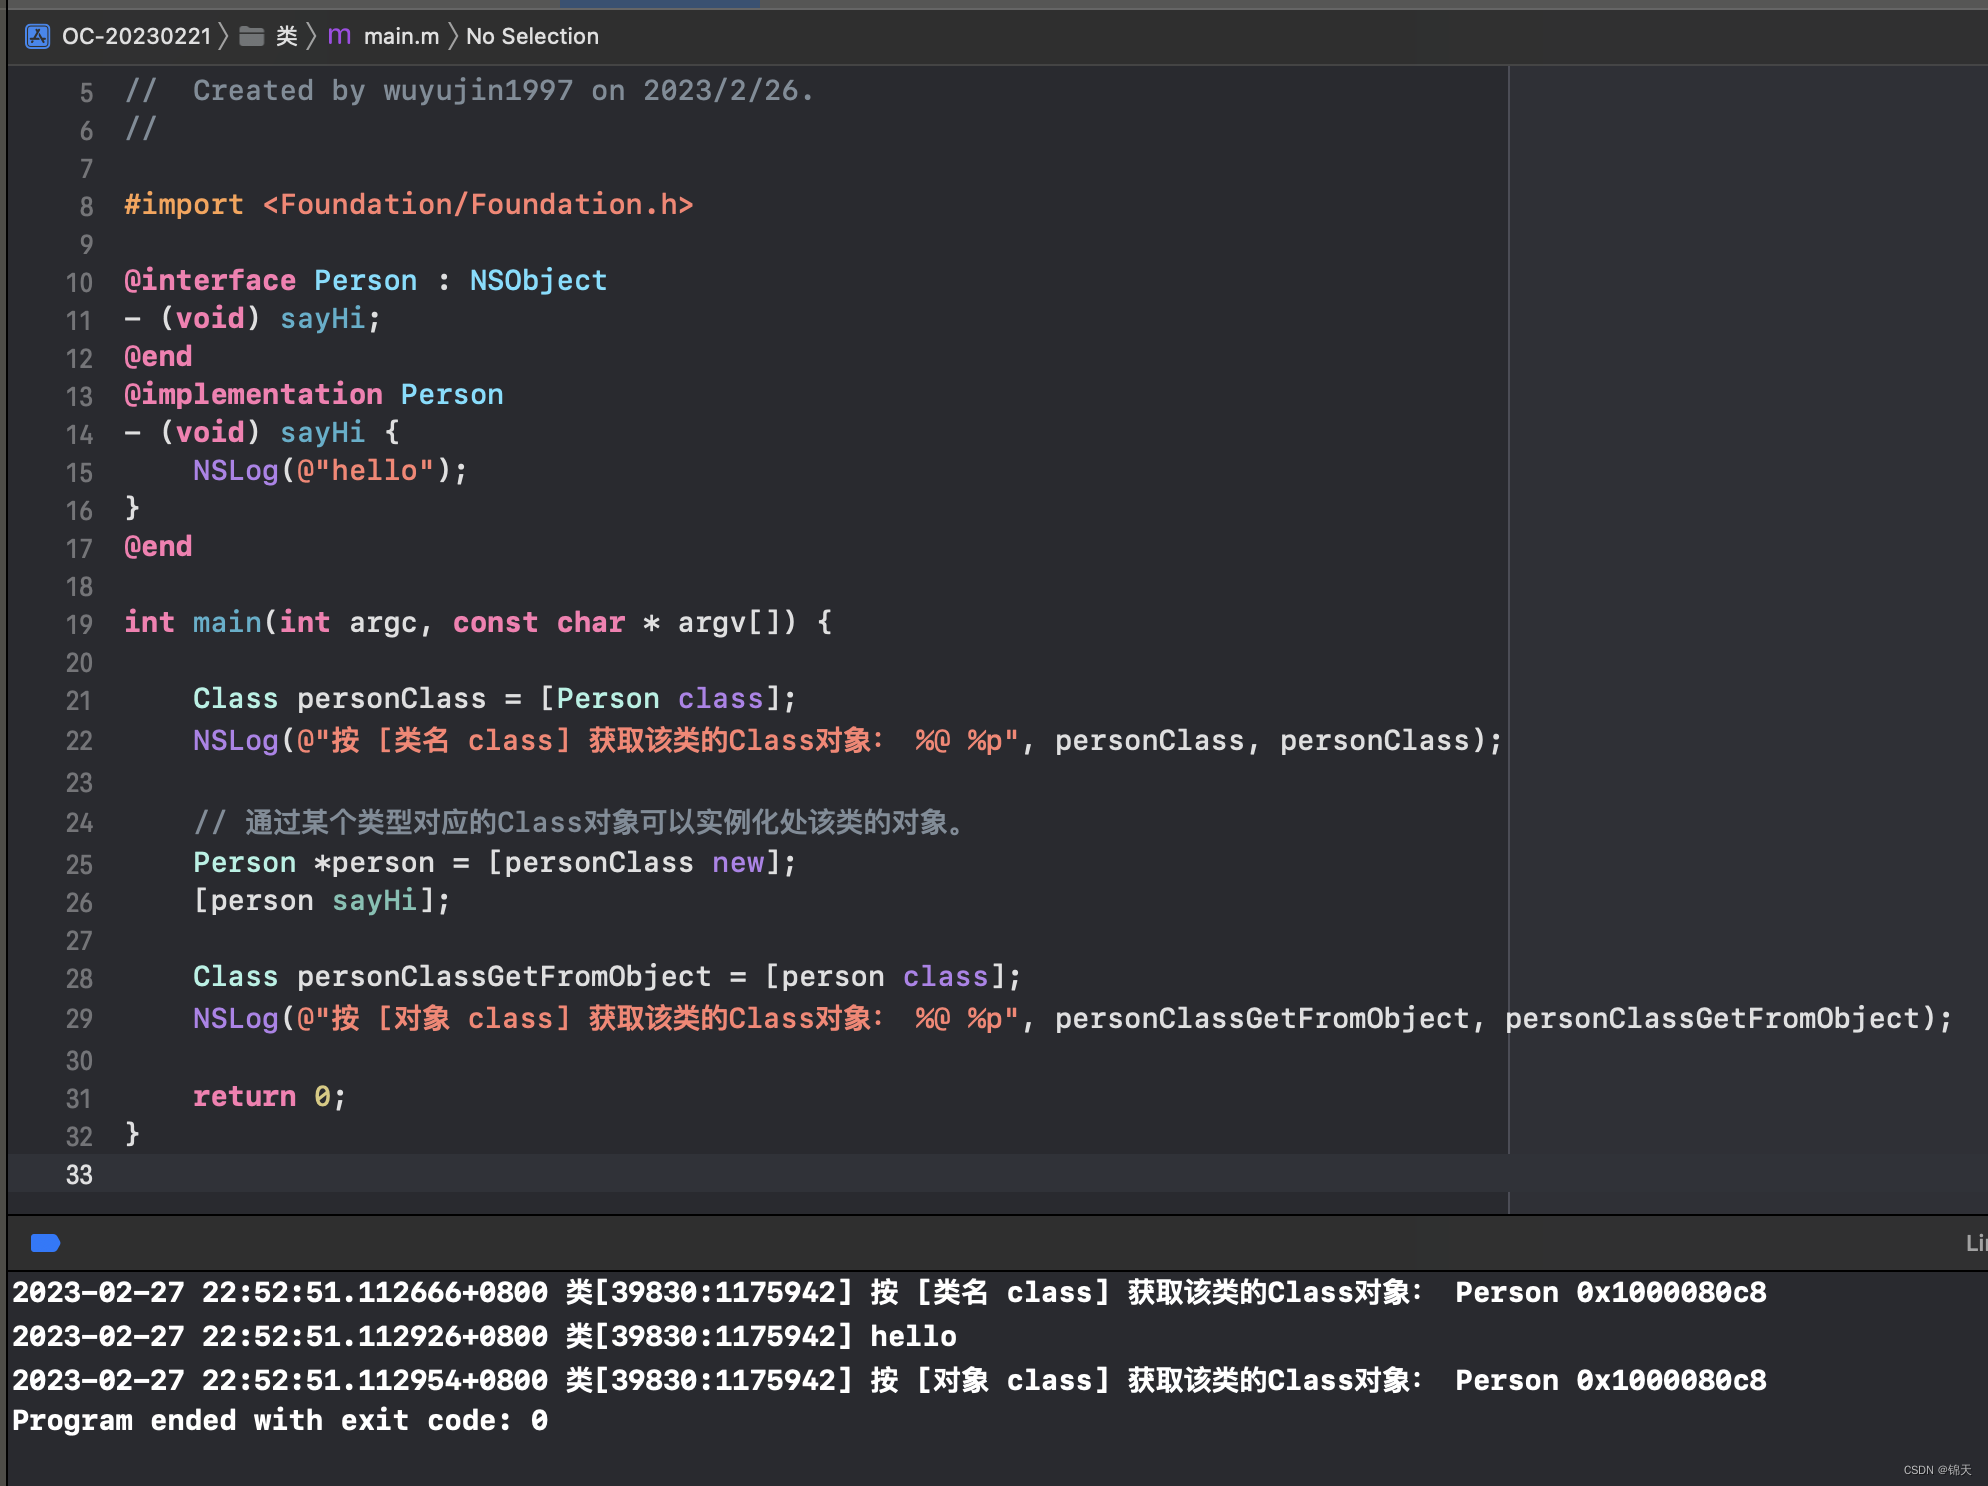Click the Xcode project icon in breadcrumb

click(38, 37)
